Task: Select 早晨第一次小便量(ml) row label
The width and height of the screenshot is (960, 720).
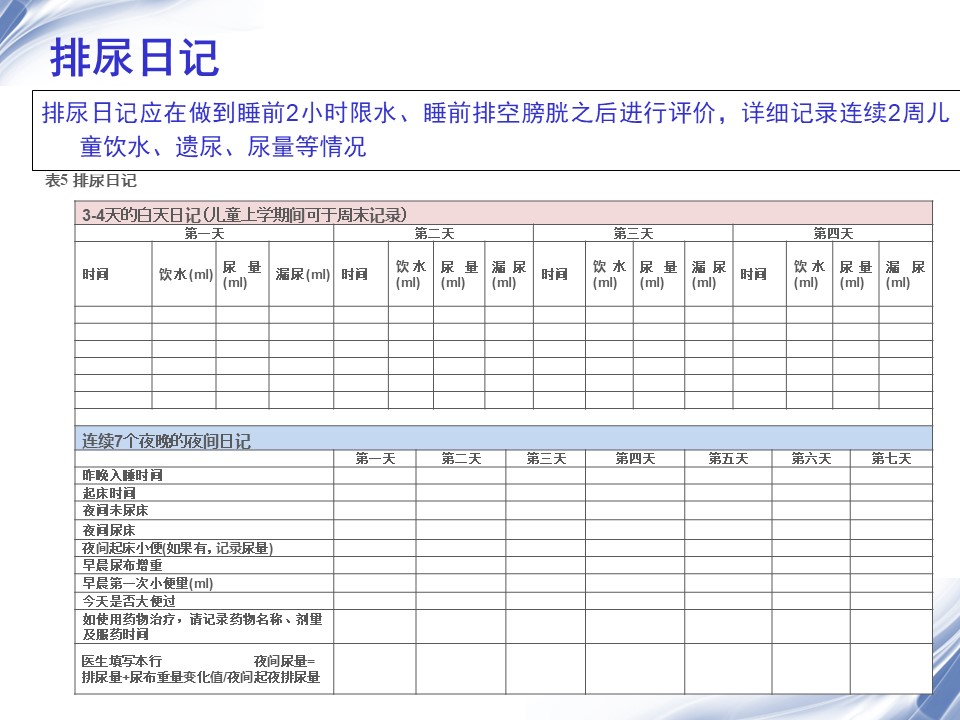Action: click(x=148, y=583)
